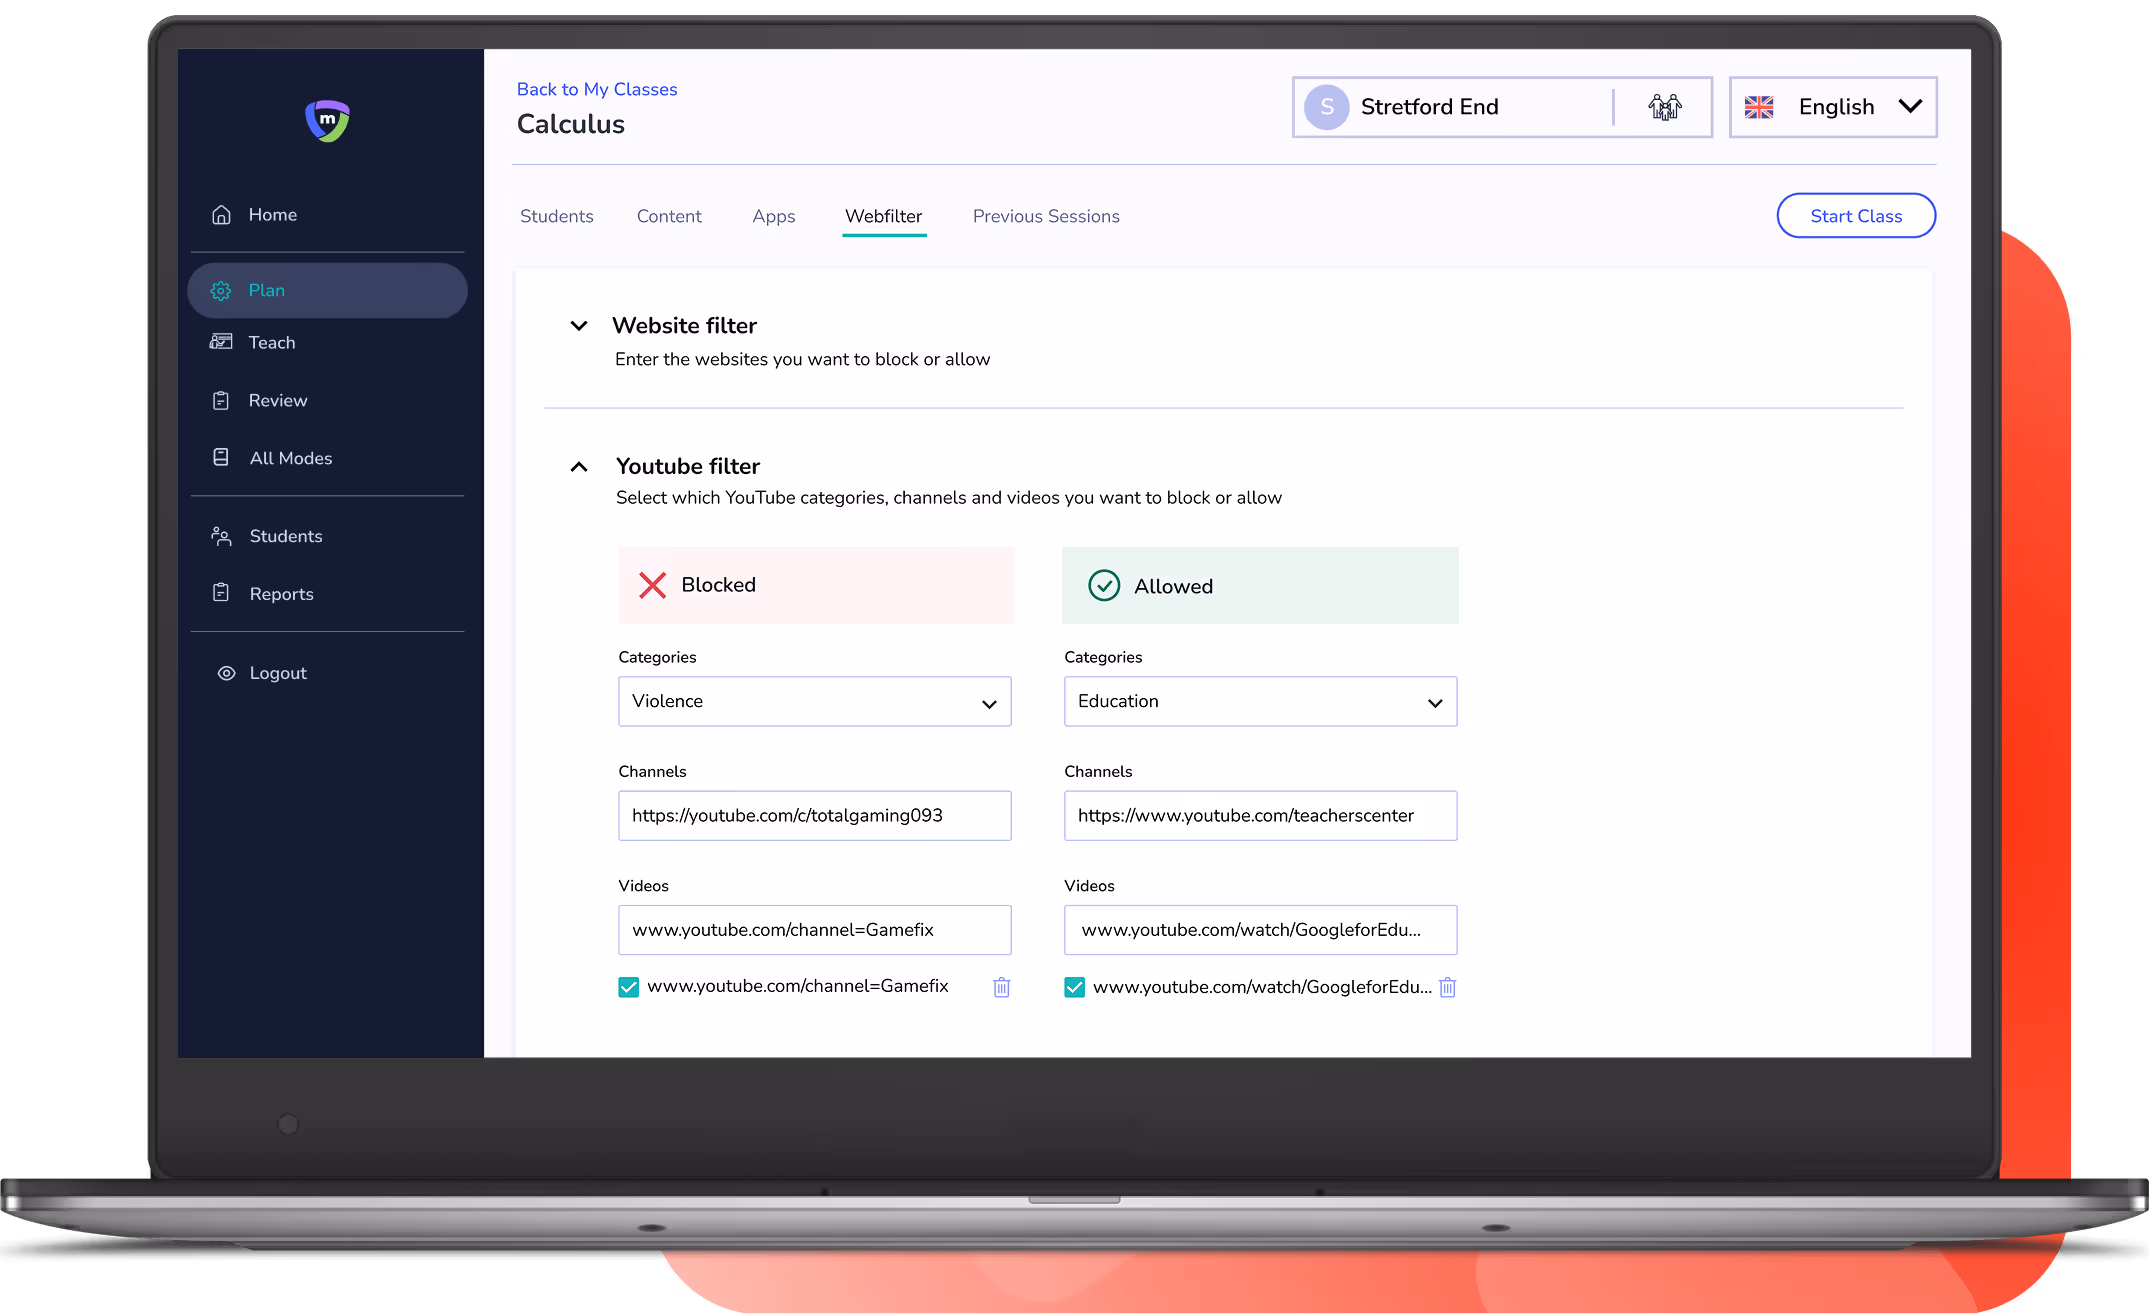Open the allowed Categories dropdown showing Education

(1260, 702)
